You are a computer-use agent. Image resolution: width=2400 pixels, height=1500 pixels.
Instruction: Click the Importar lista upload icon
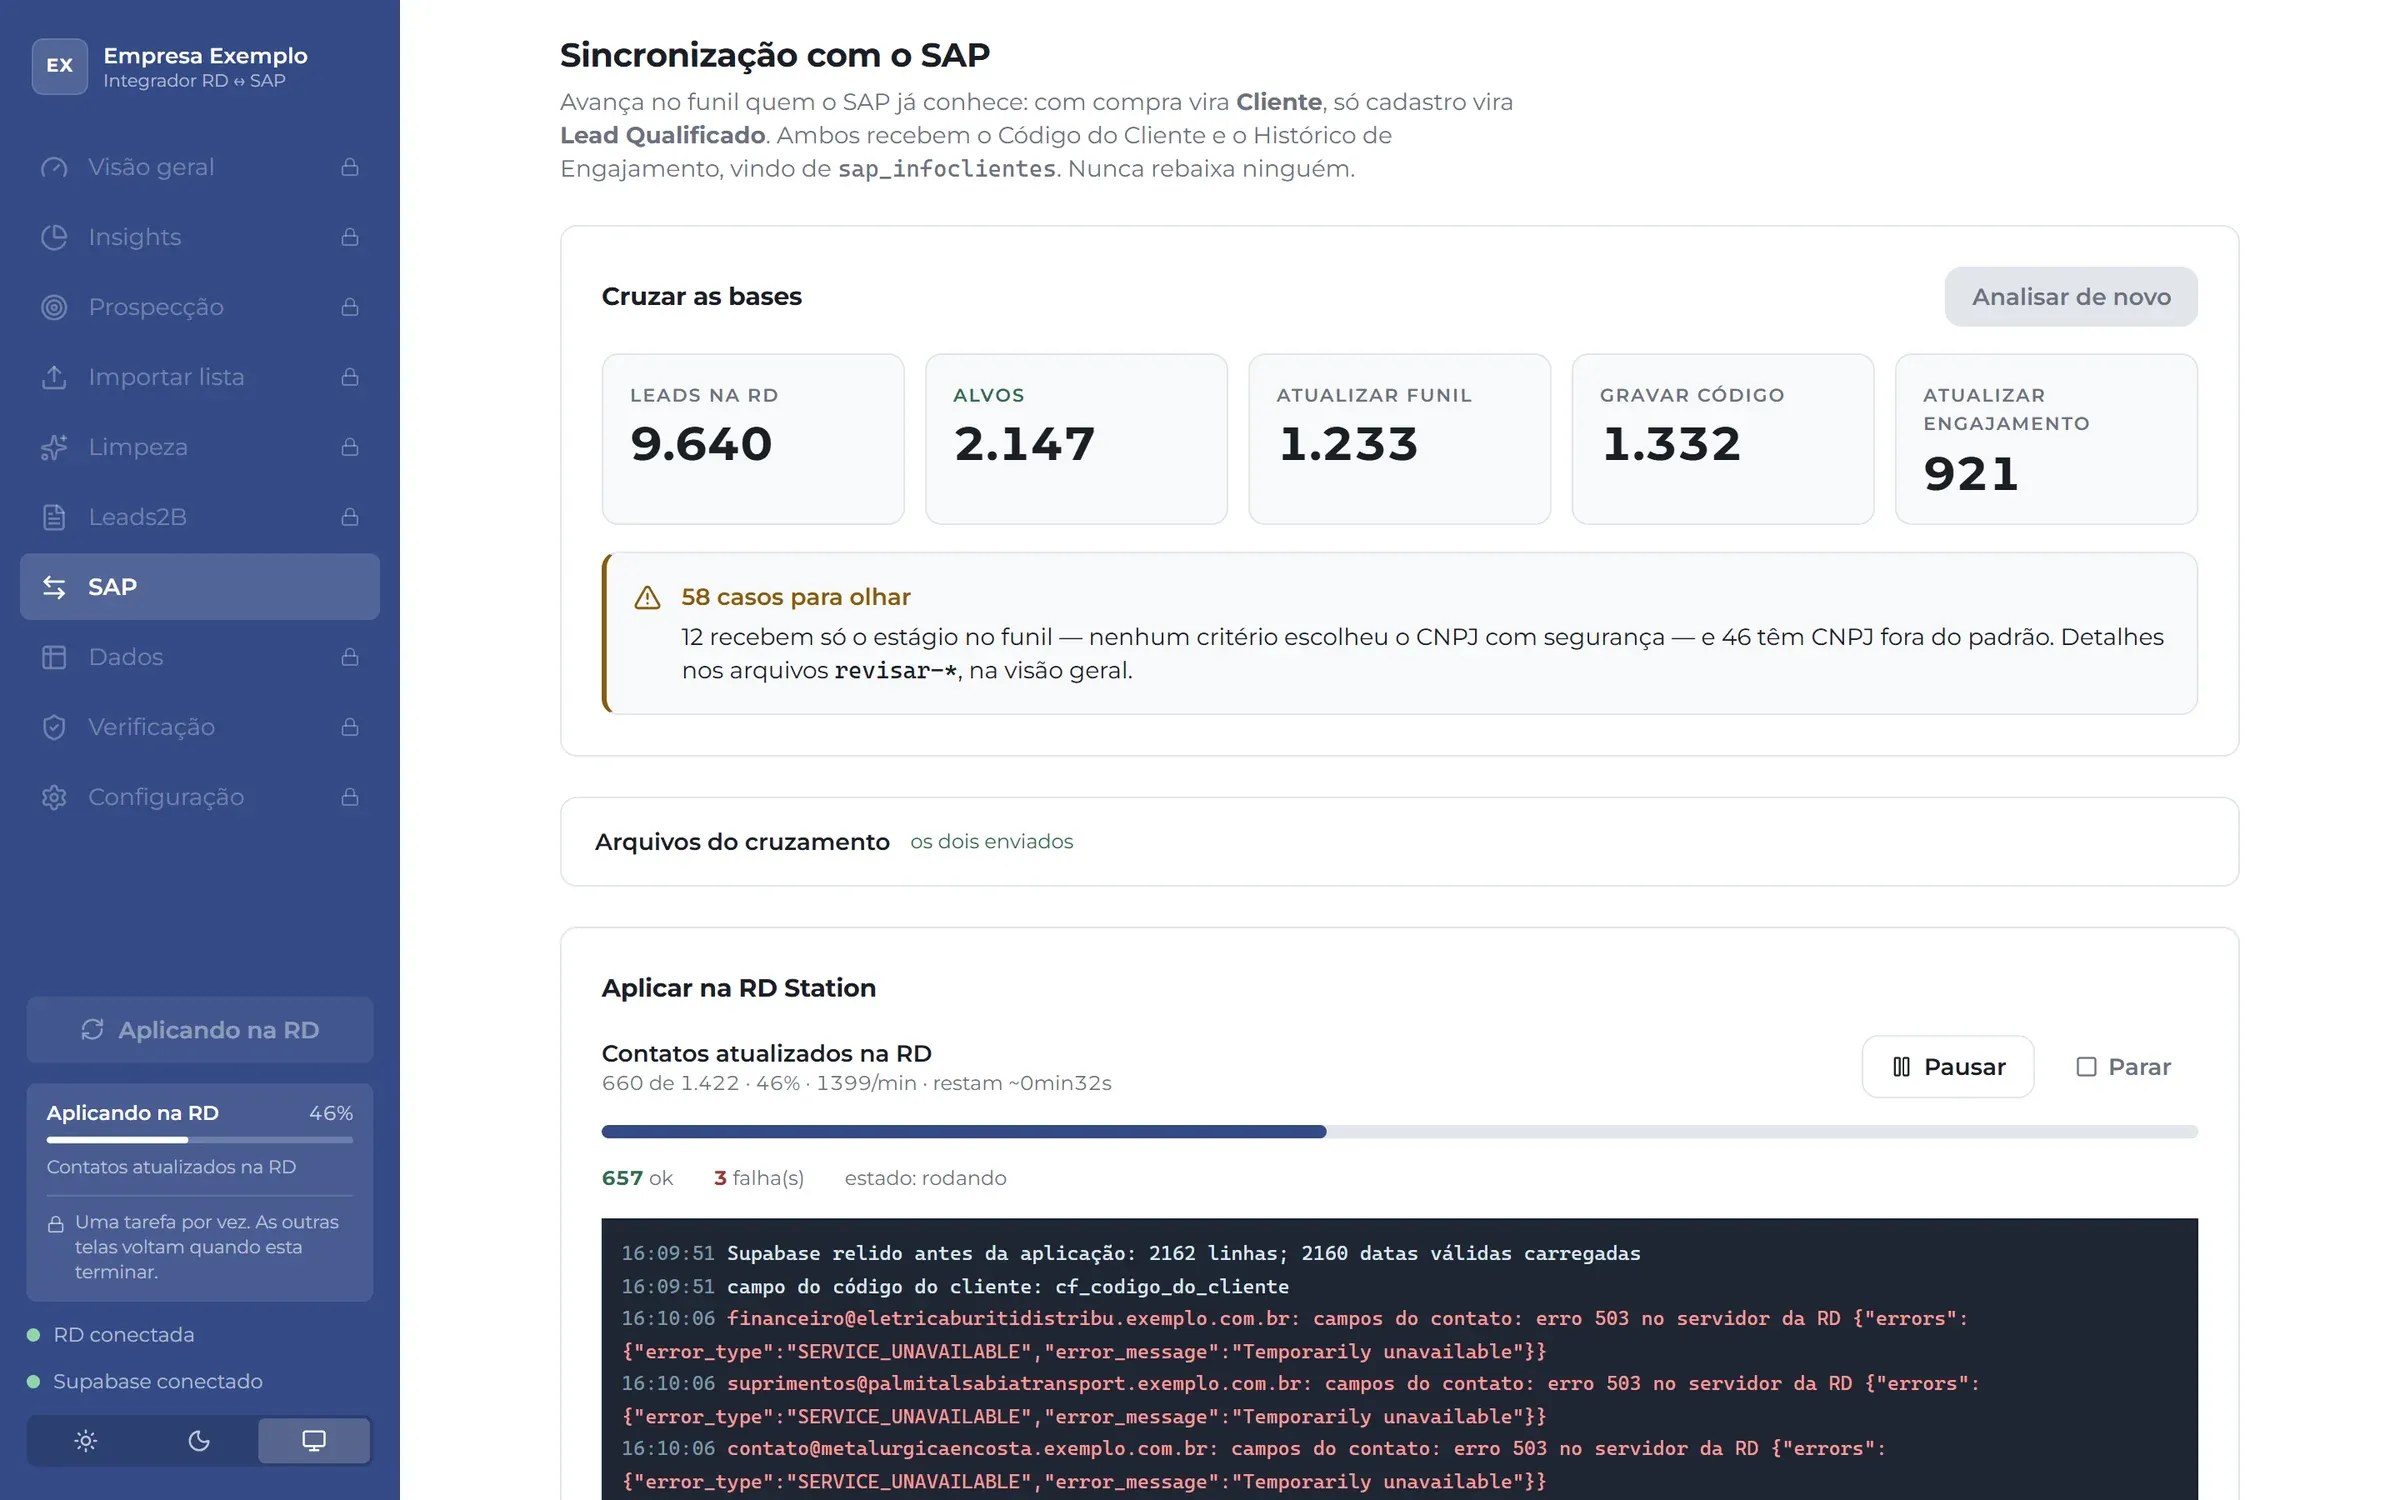pos(54,377)
